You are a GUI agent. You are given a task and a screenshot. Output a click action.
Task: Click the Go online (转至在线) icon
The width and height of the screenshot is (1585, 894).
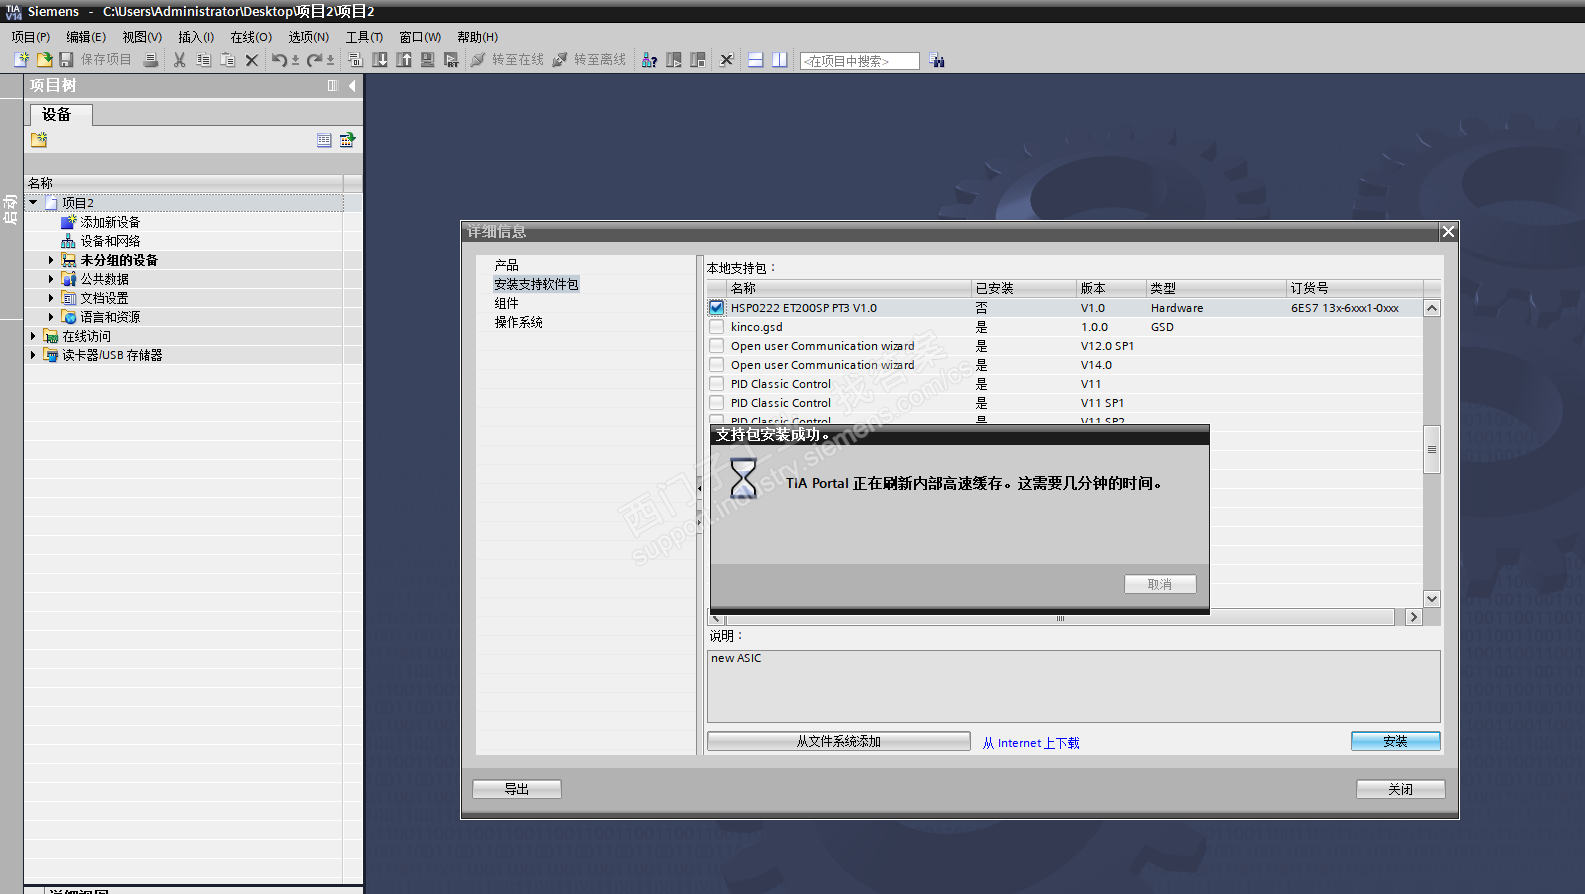coord(478,60)
